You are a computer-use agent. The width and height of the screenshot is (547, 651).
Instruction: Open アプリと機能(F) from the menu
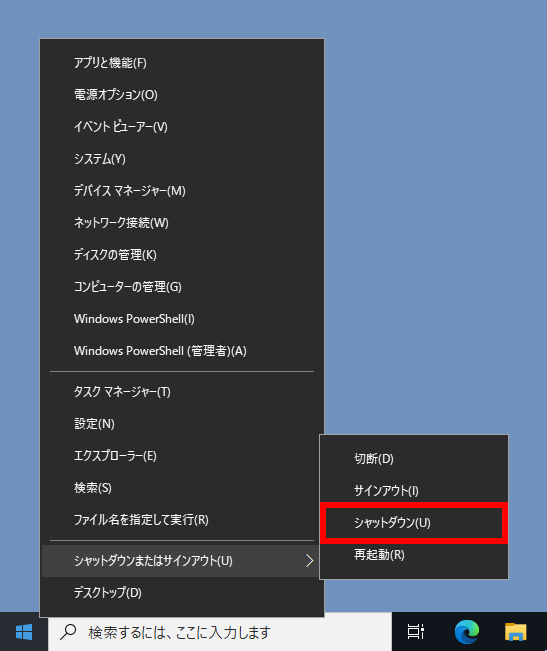pyautogui.click(x=182, y=63)
